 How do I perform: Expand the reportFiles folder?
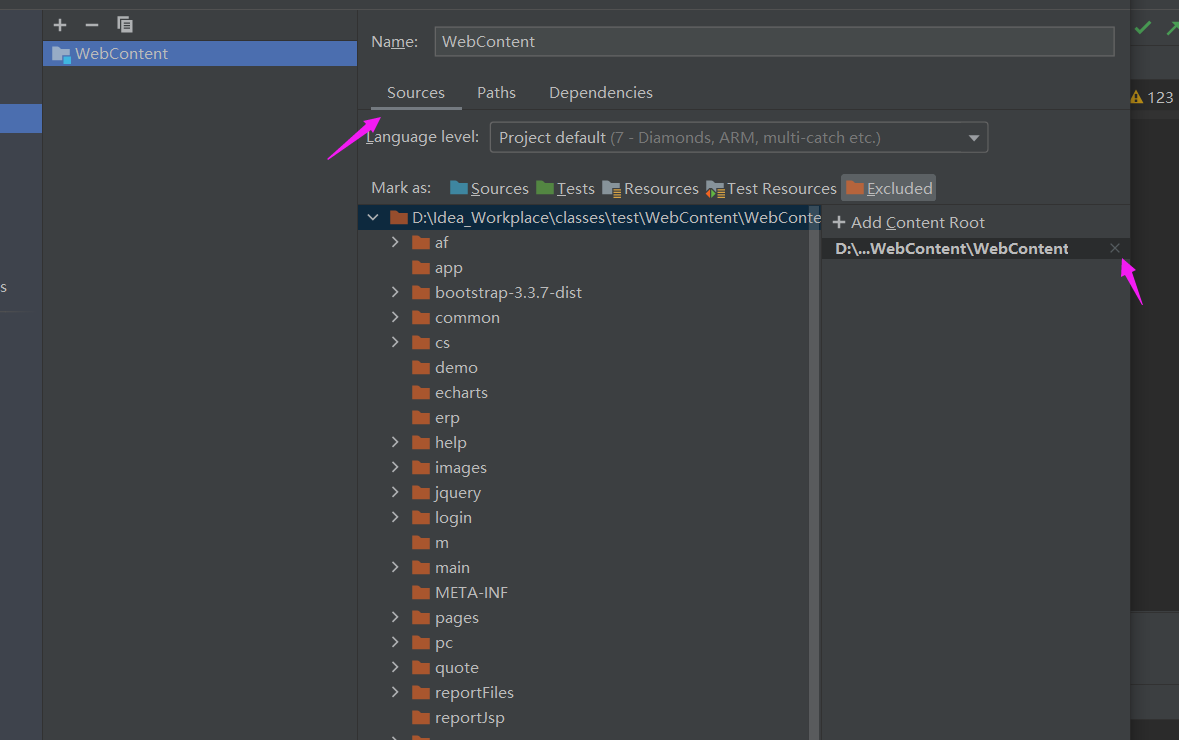tap(396, 692)
